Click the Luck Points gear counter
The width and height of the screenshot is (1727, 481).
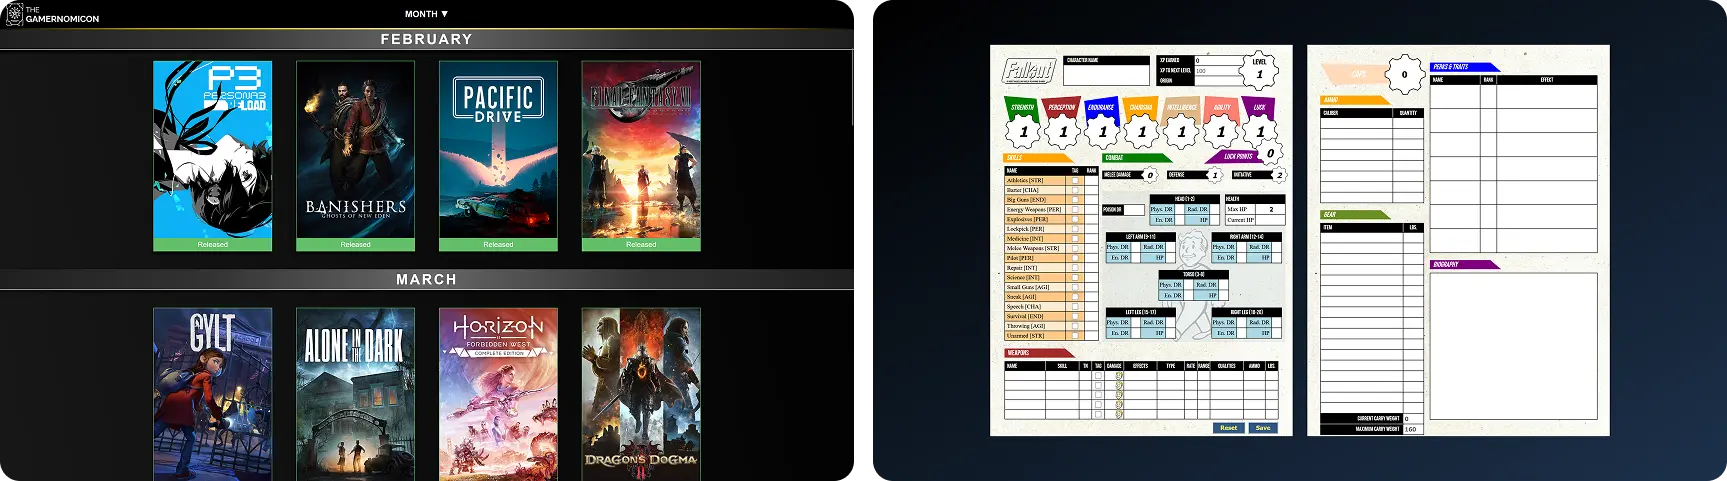point(1270,154)
